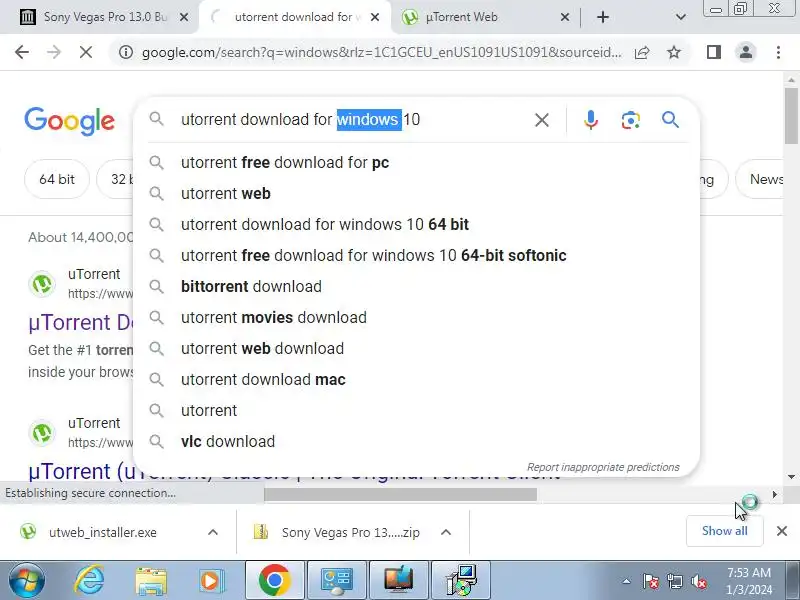
Task: Open Google Lens image search
Action: click(x=631, y=120)
